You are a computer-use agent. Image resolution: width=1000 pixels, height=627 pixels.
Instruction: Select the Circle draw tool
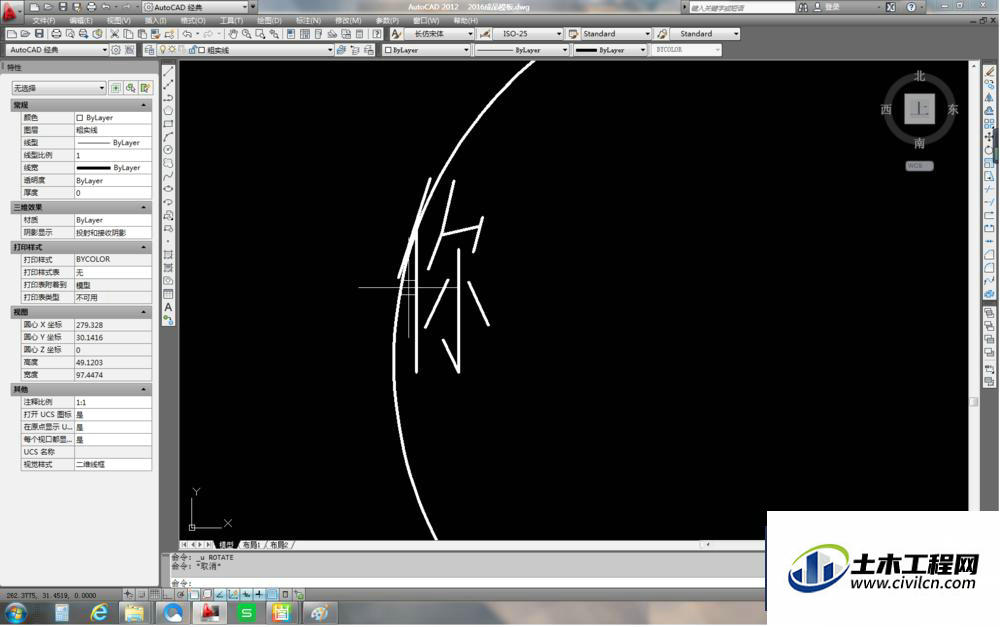pyautogui.click(x=168, y=150)
